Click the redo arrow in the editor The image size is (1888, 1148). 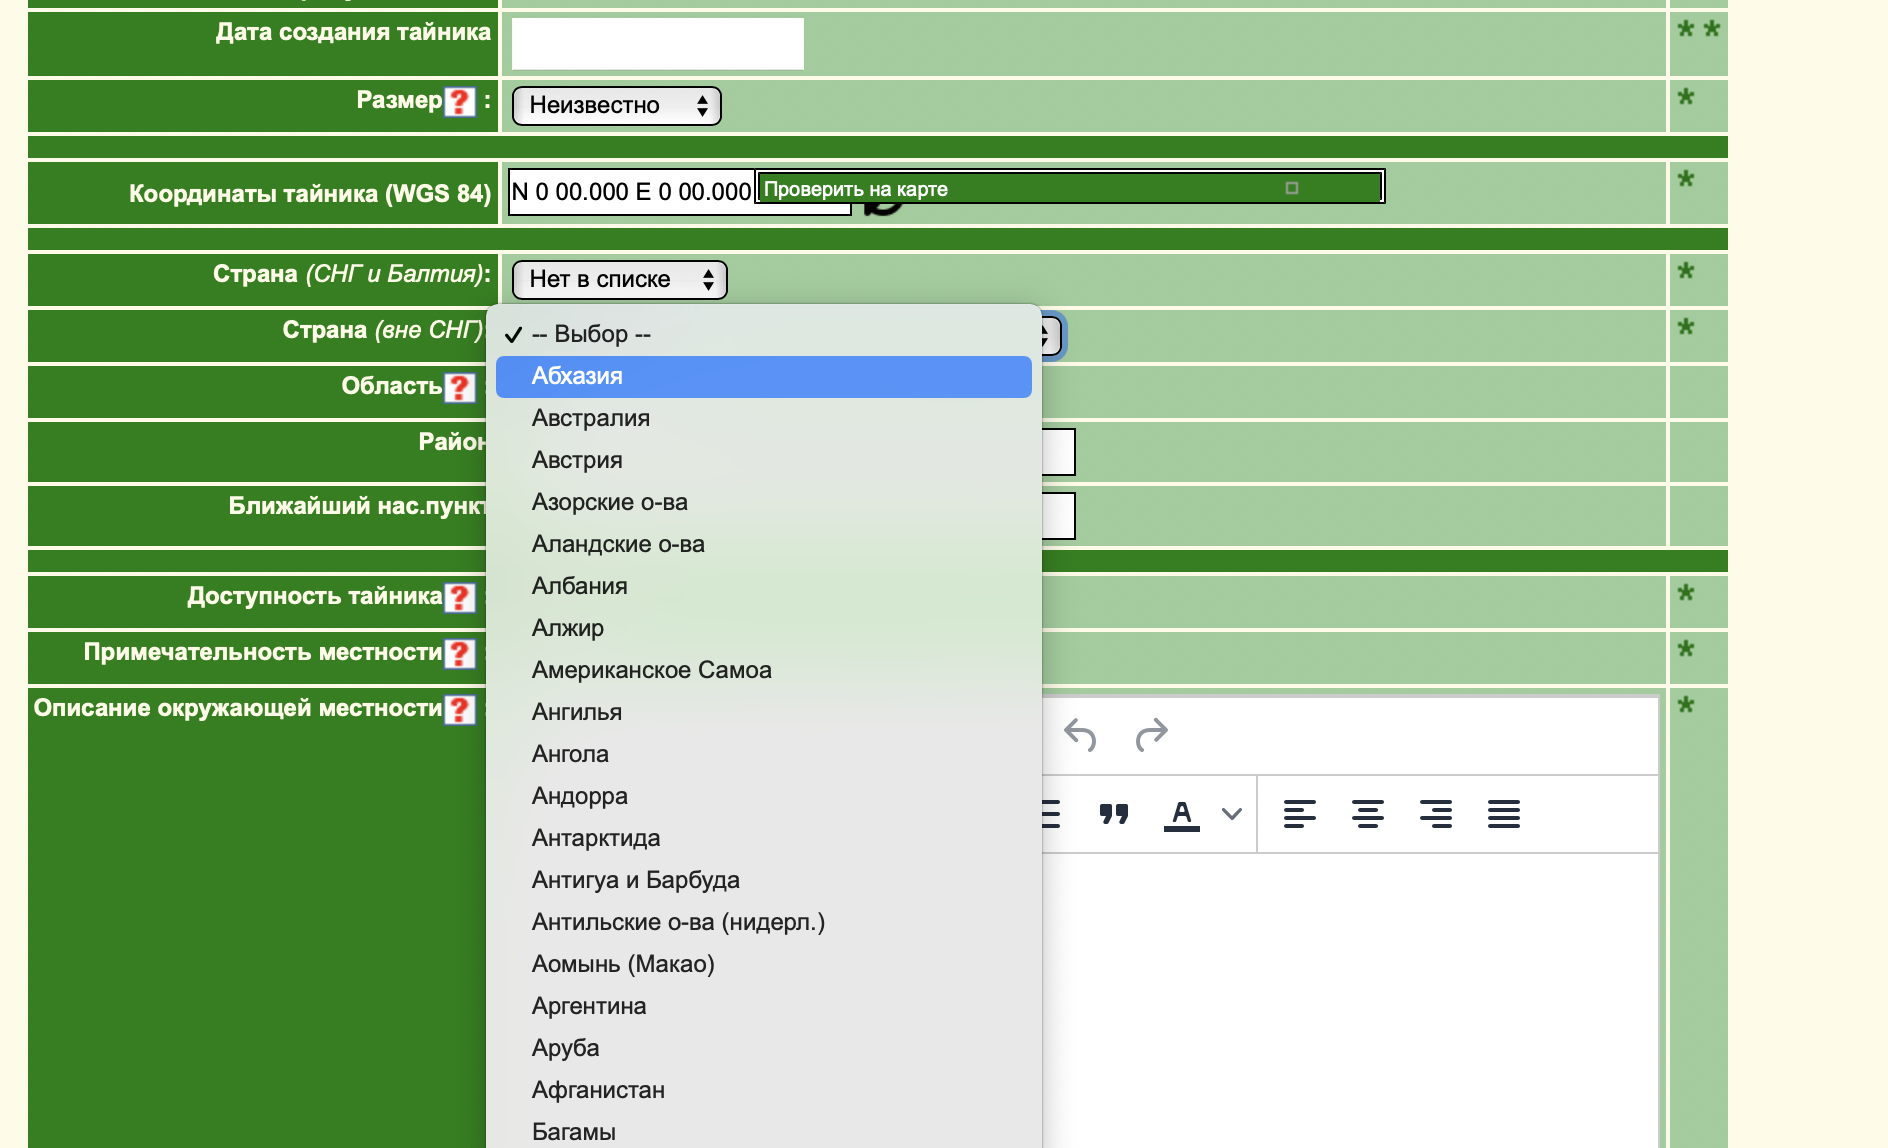(x=1151, y=735)
